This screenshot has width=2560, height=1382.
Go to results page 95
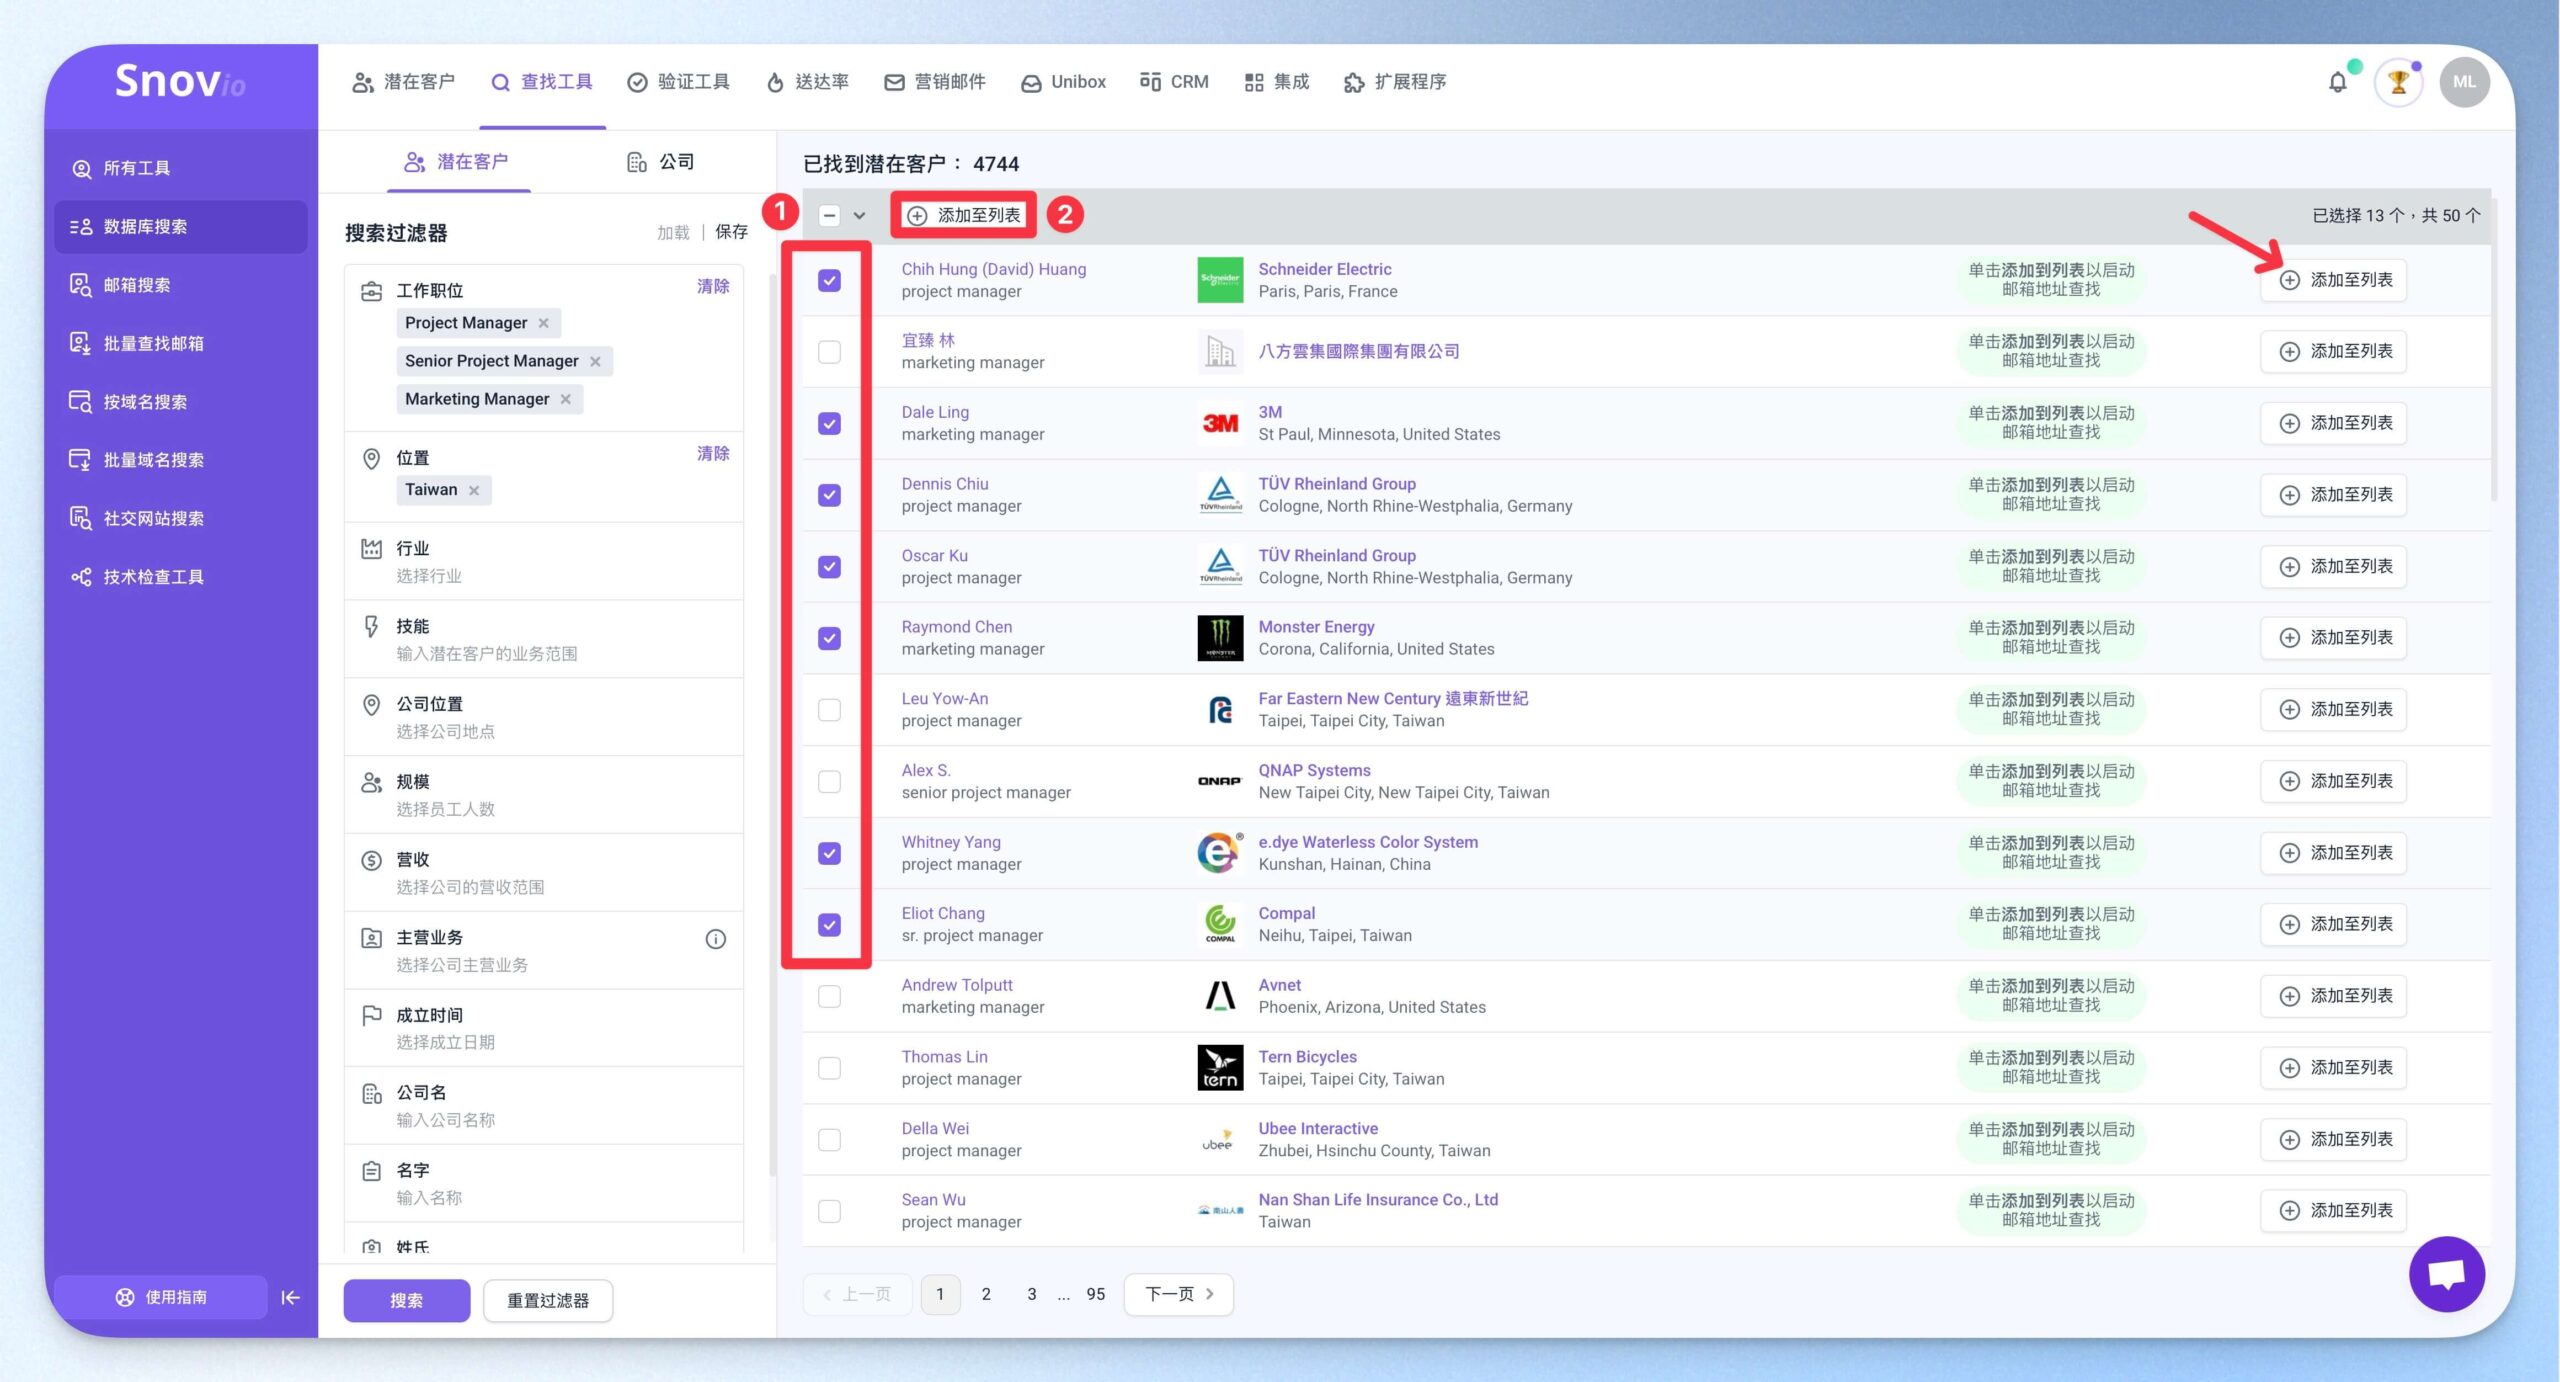[x=1096, y=1294]
